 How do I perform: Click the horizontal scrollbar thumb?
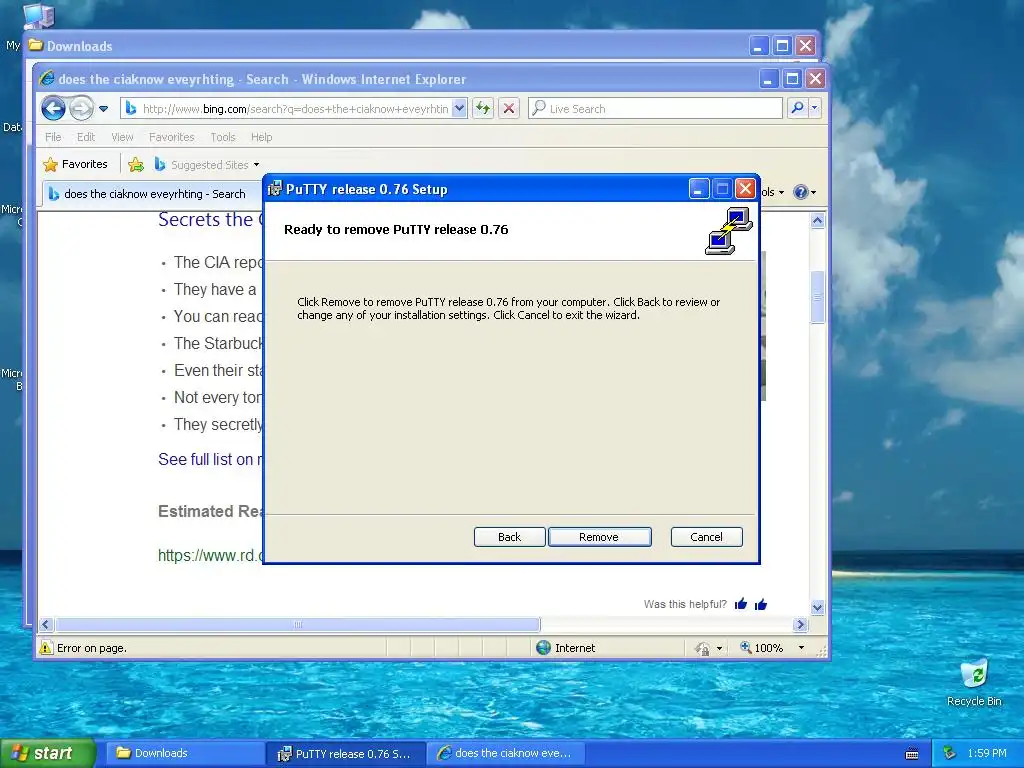click(298, 624)
